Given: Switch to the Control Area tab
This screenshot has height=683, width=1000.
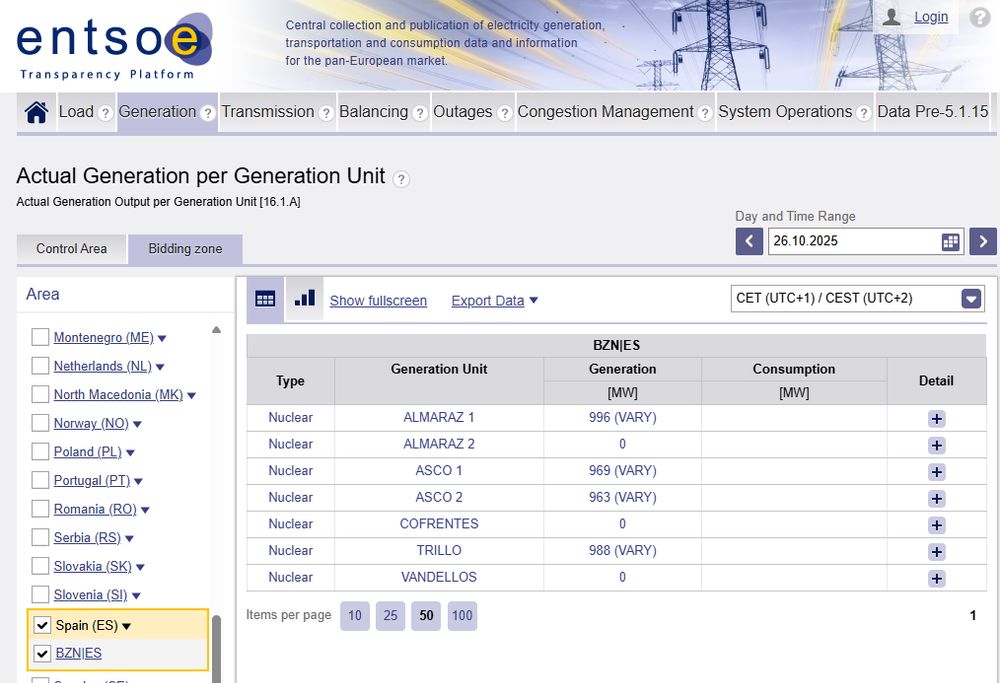Looking at the screenshot, I should coord(71,248).
